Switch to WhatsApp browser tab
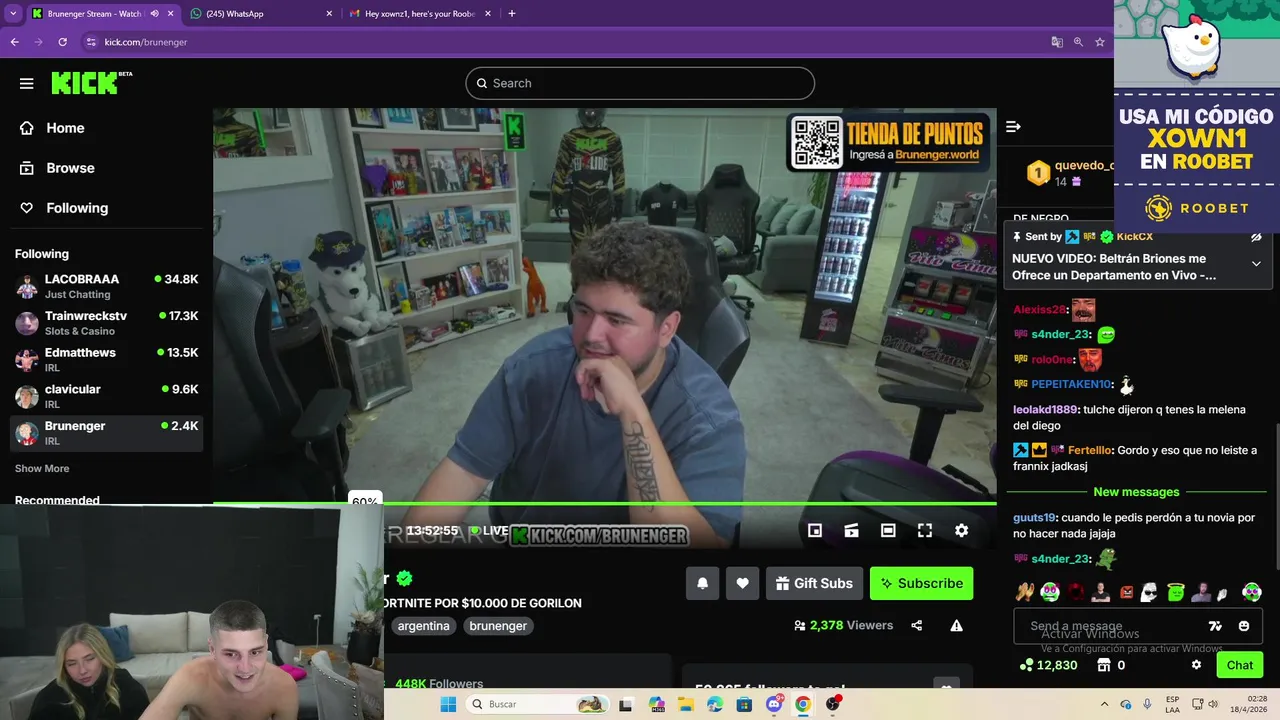 262,14
